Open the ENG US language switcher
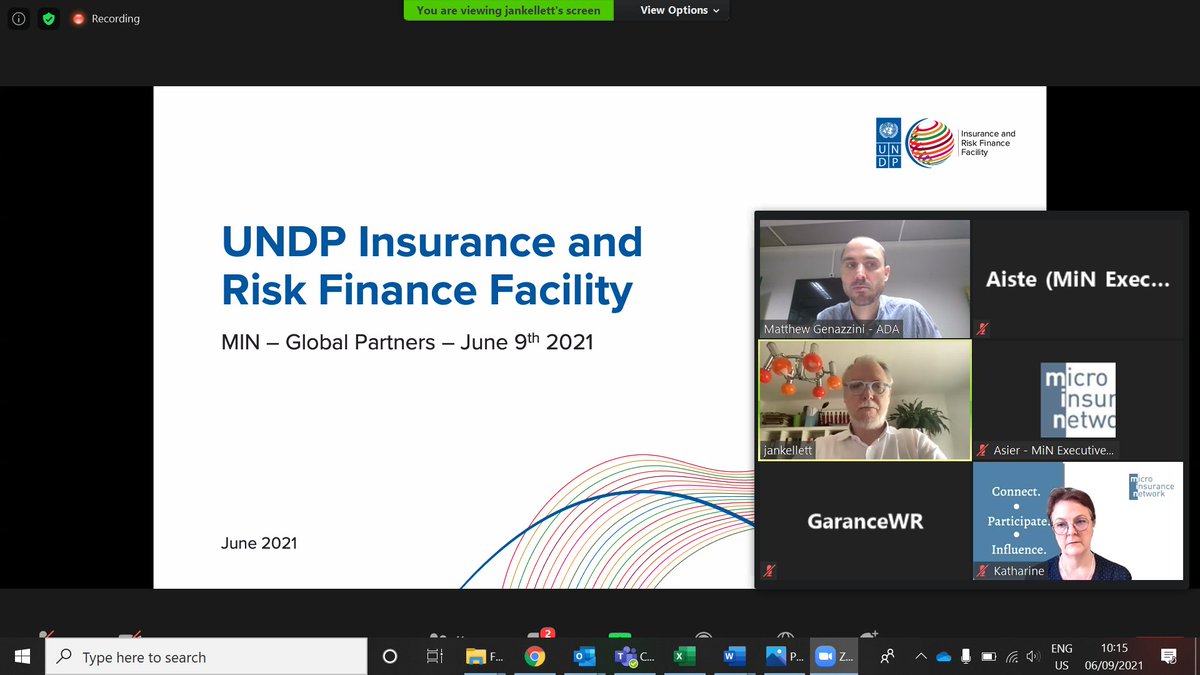The height and width of the screenshot is (675, 1200). [1061, 656]
